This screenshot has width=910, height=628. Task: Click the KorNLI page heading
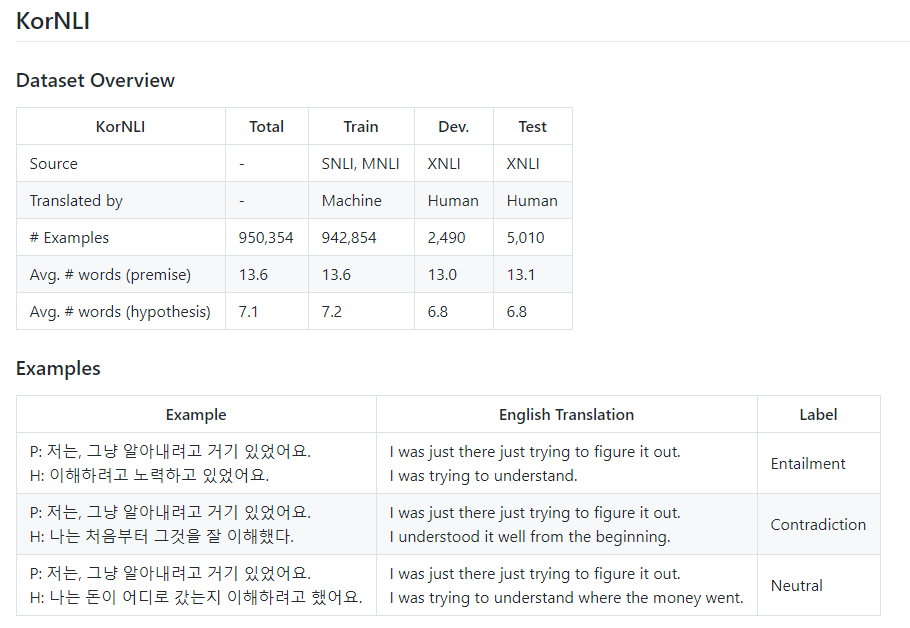(53, 21)
